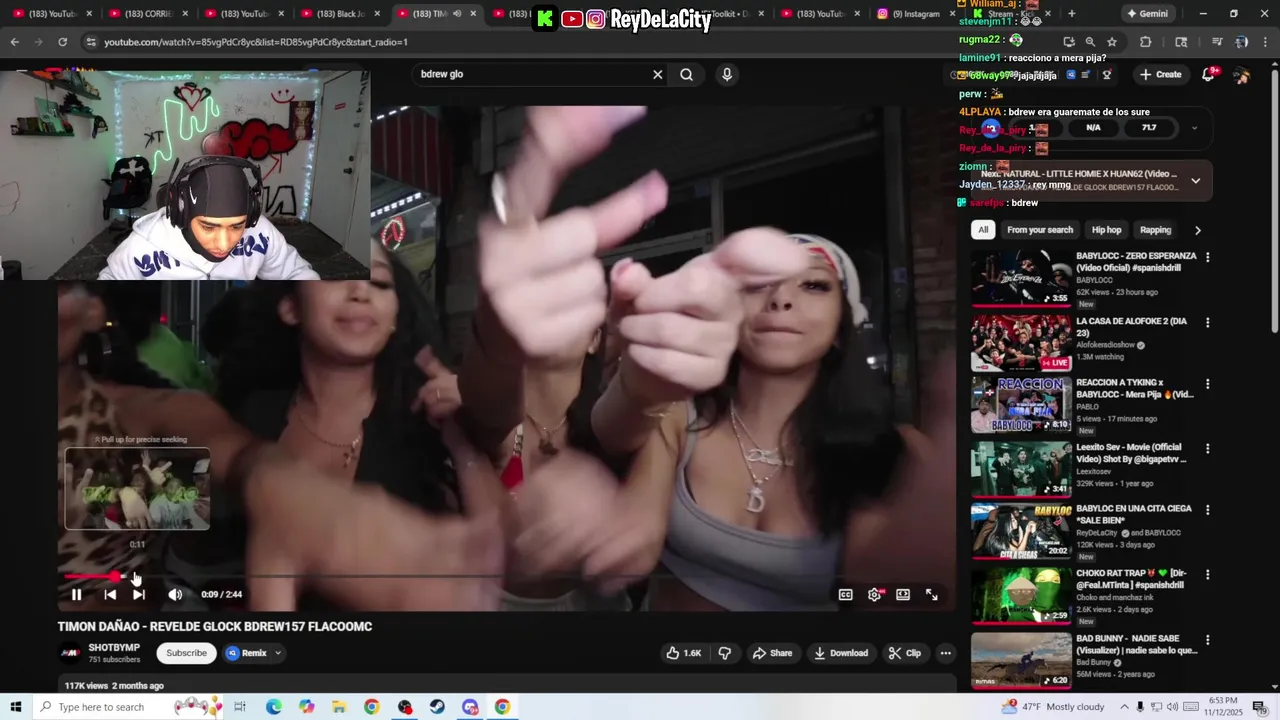Clear the YouTube search box
Viewport: 1280px width, 720px height.
(x=658, y=74)
